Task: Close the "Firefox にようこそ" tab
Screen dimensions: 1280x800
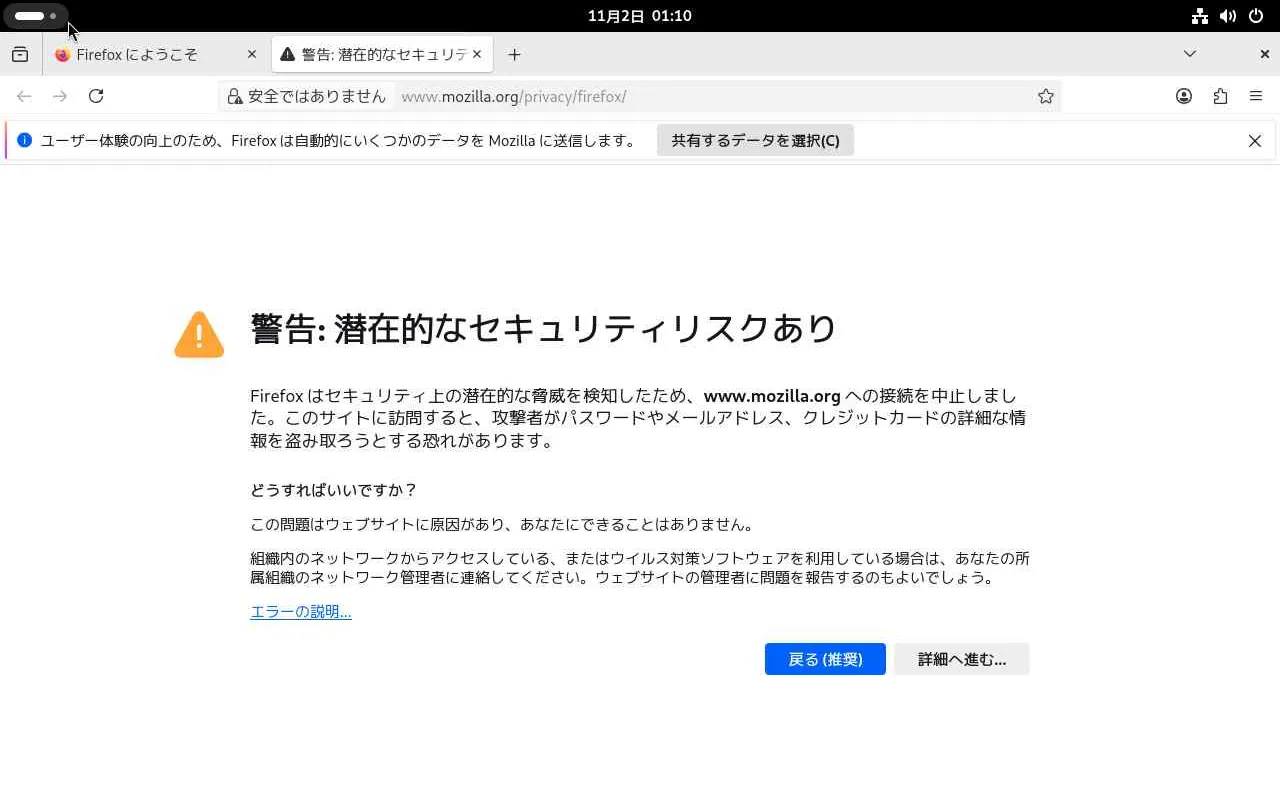Action: (252, 55)
